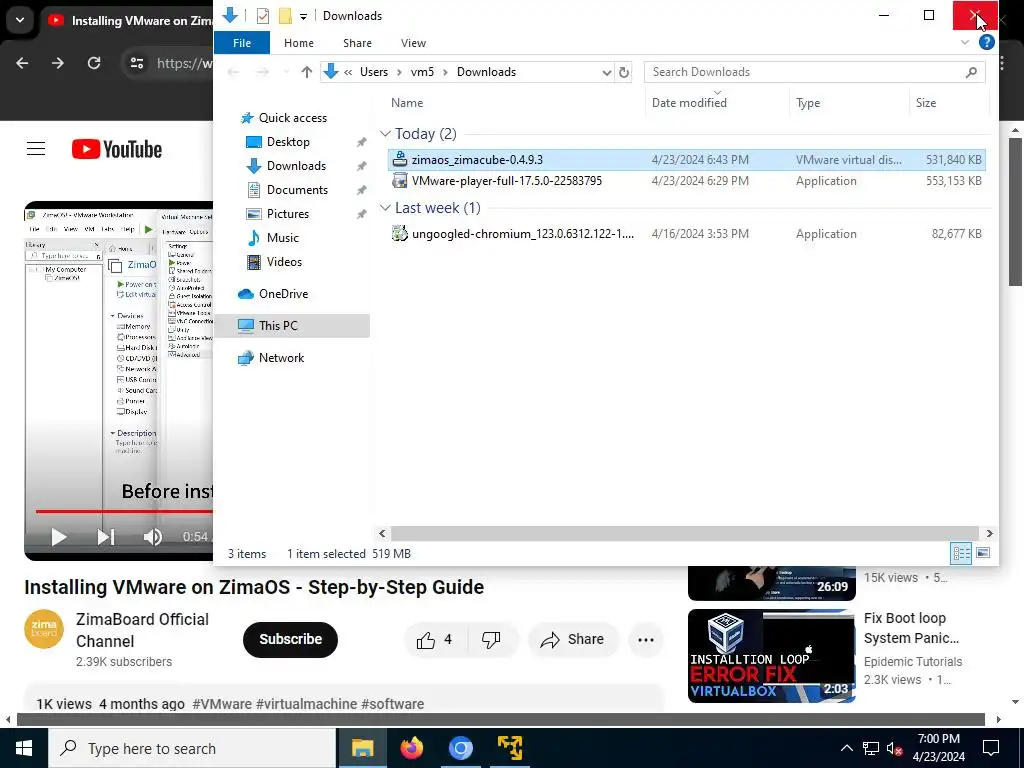Open Installation Loop Error Fix thumbnail
The height and width of the screenshot is (768, 1024).
click(771, 656)
